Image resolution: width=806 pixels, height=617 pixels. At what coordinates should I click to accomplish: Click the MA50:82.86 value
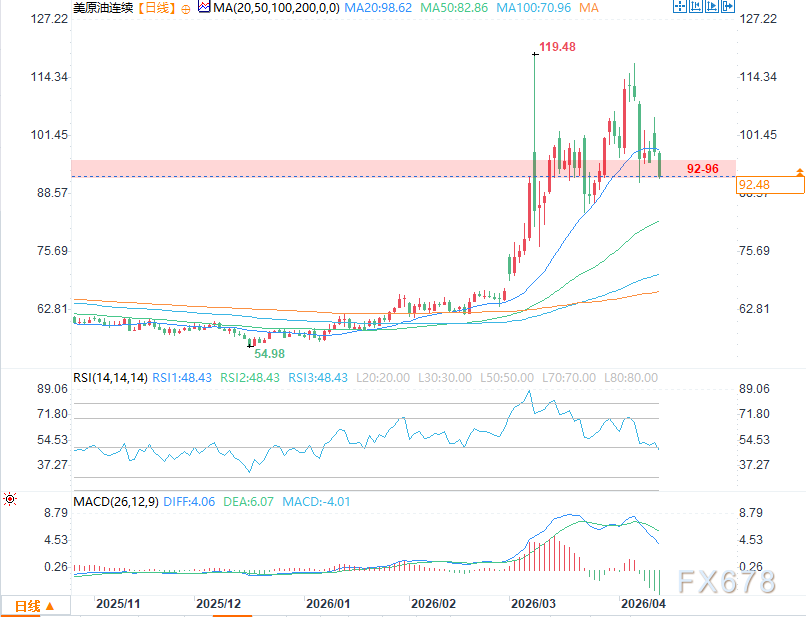[454, 8]
